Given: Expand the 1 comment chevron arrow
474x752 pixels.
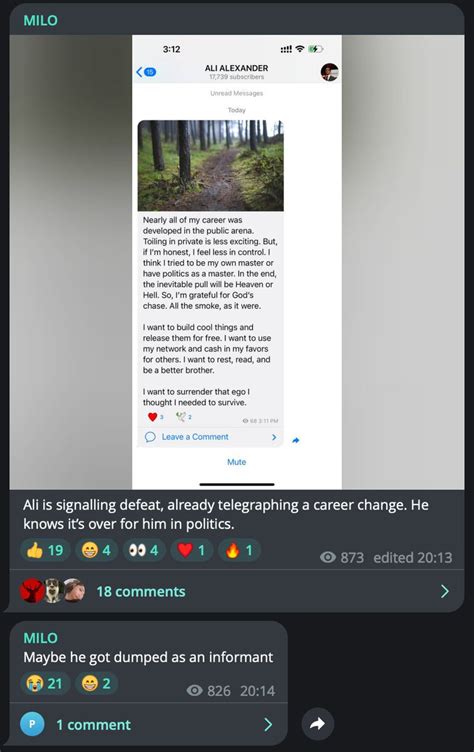Looking at the screenshot, I should (268, 725).
